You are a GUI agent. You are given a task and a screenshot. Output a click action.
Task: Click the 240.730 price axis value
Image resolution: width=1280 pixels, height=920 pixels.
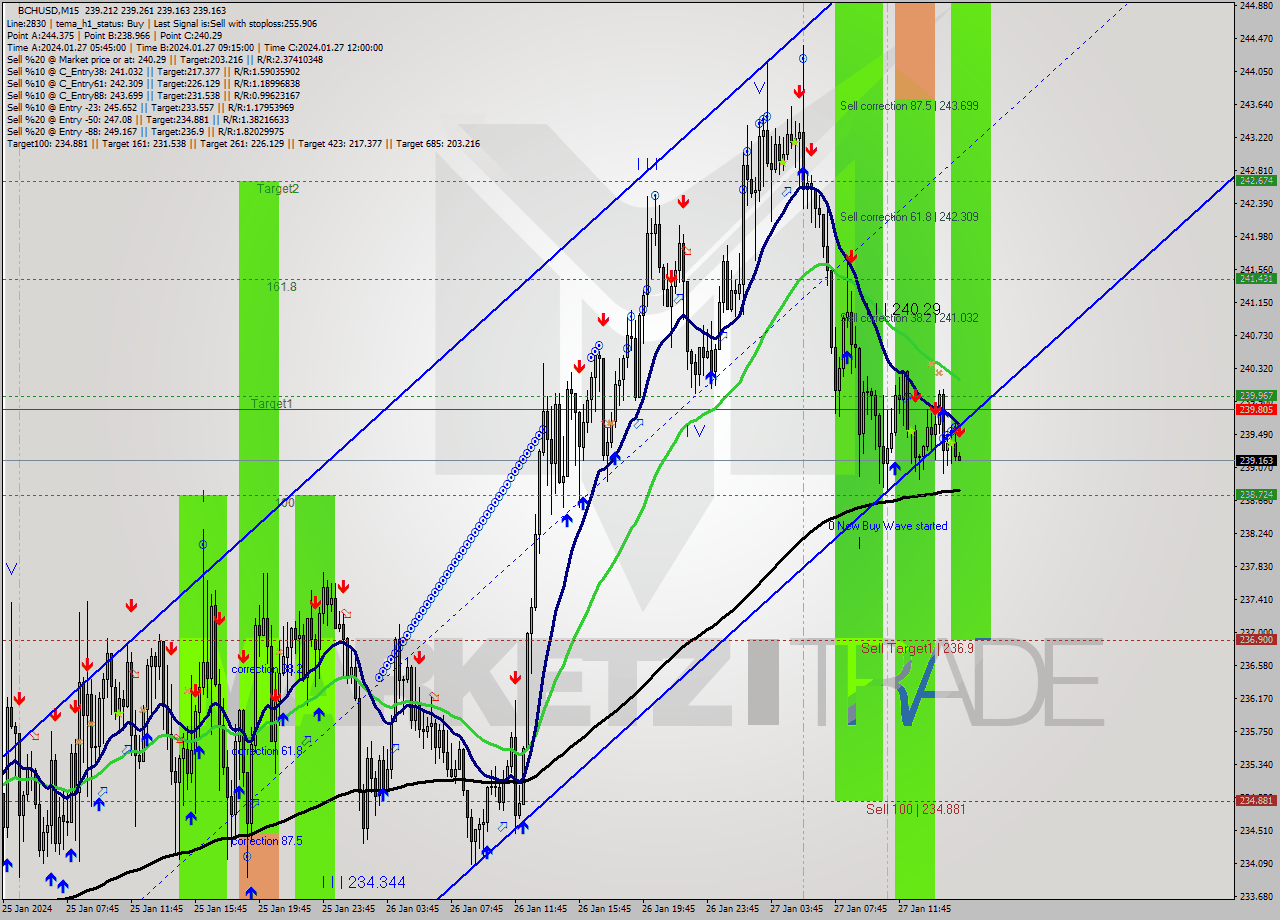point(1256,335)
